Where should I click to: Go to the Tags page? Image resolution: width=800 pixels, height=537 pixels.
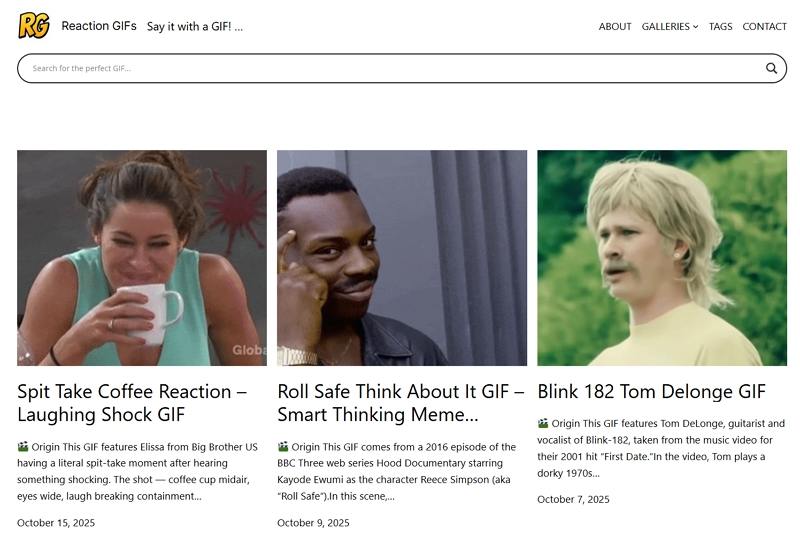tap(720, 27)
